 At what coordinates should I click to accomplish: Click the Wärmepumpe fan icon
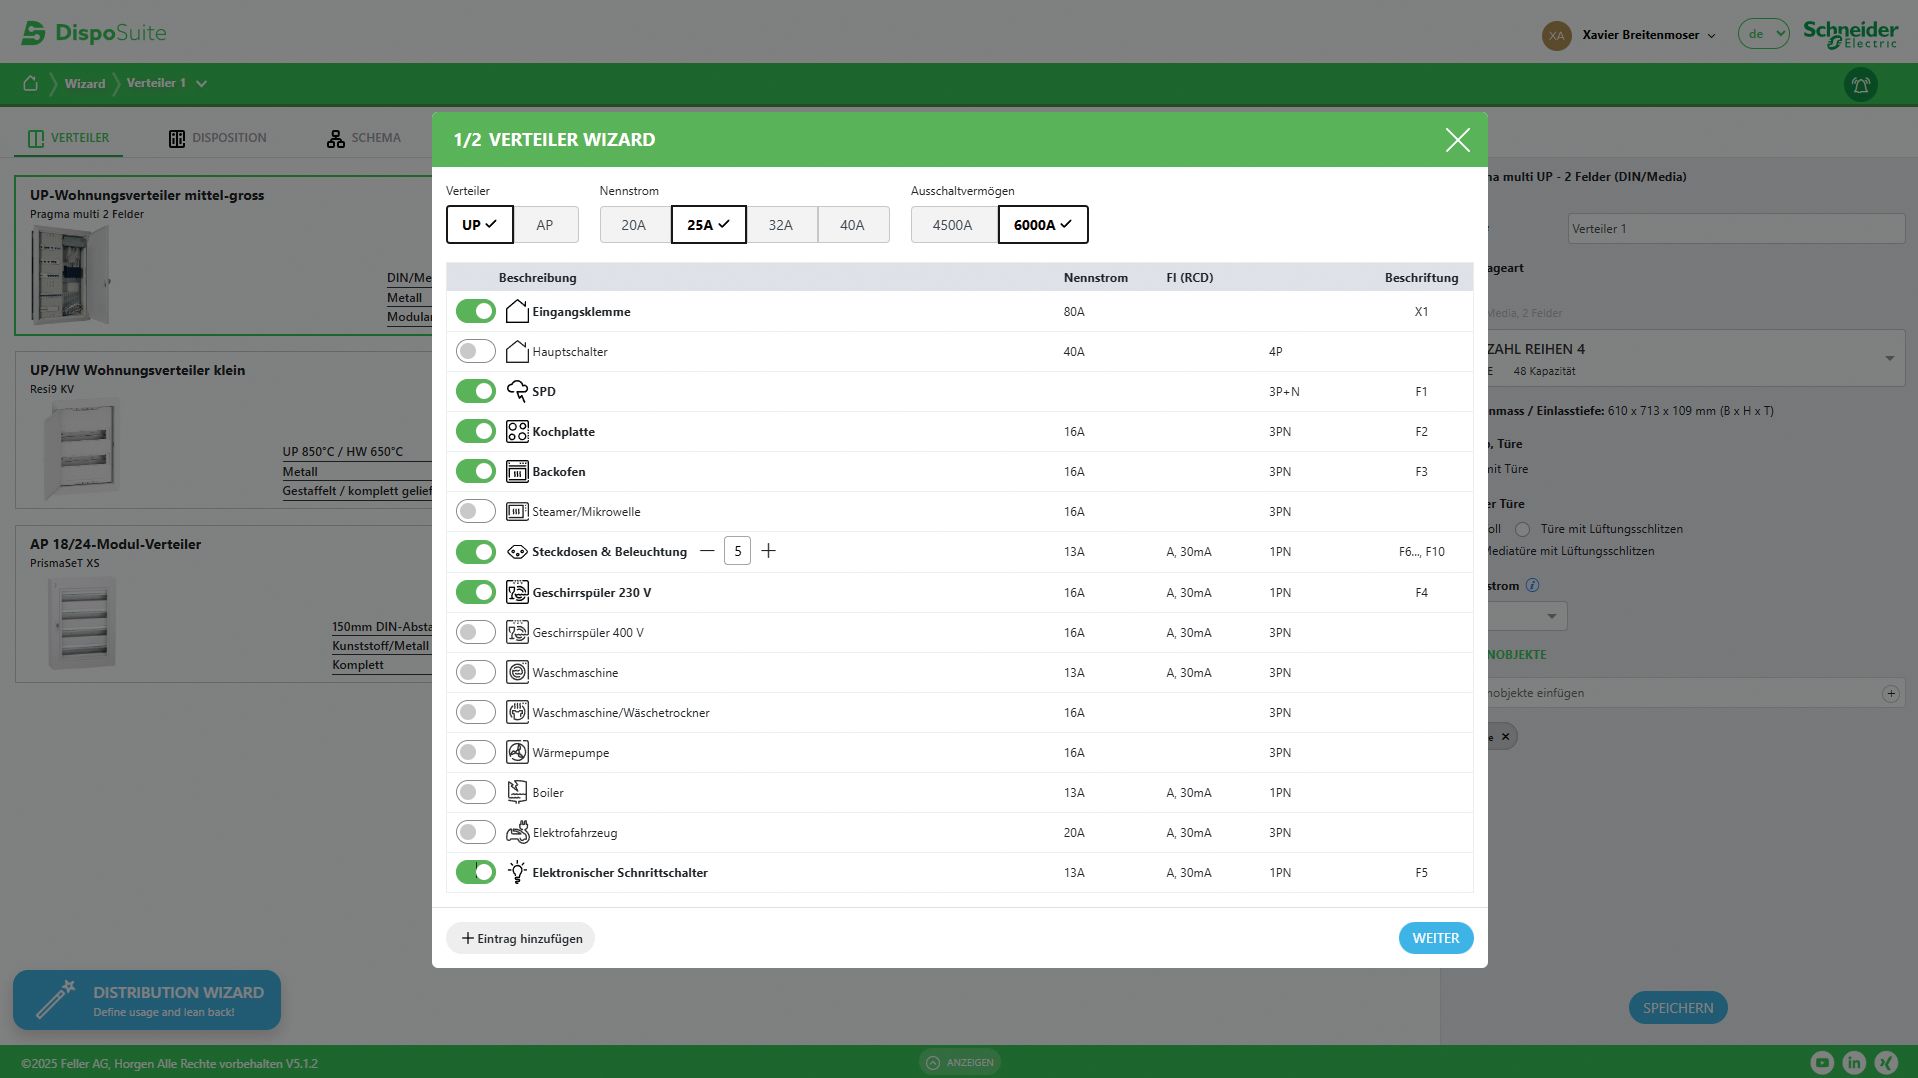[x=517, y=752]
